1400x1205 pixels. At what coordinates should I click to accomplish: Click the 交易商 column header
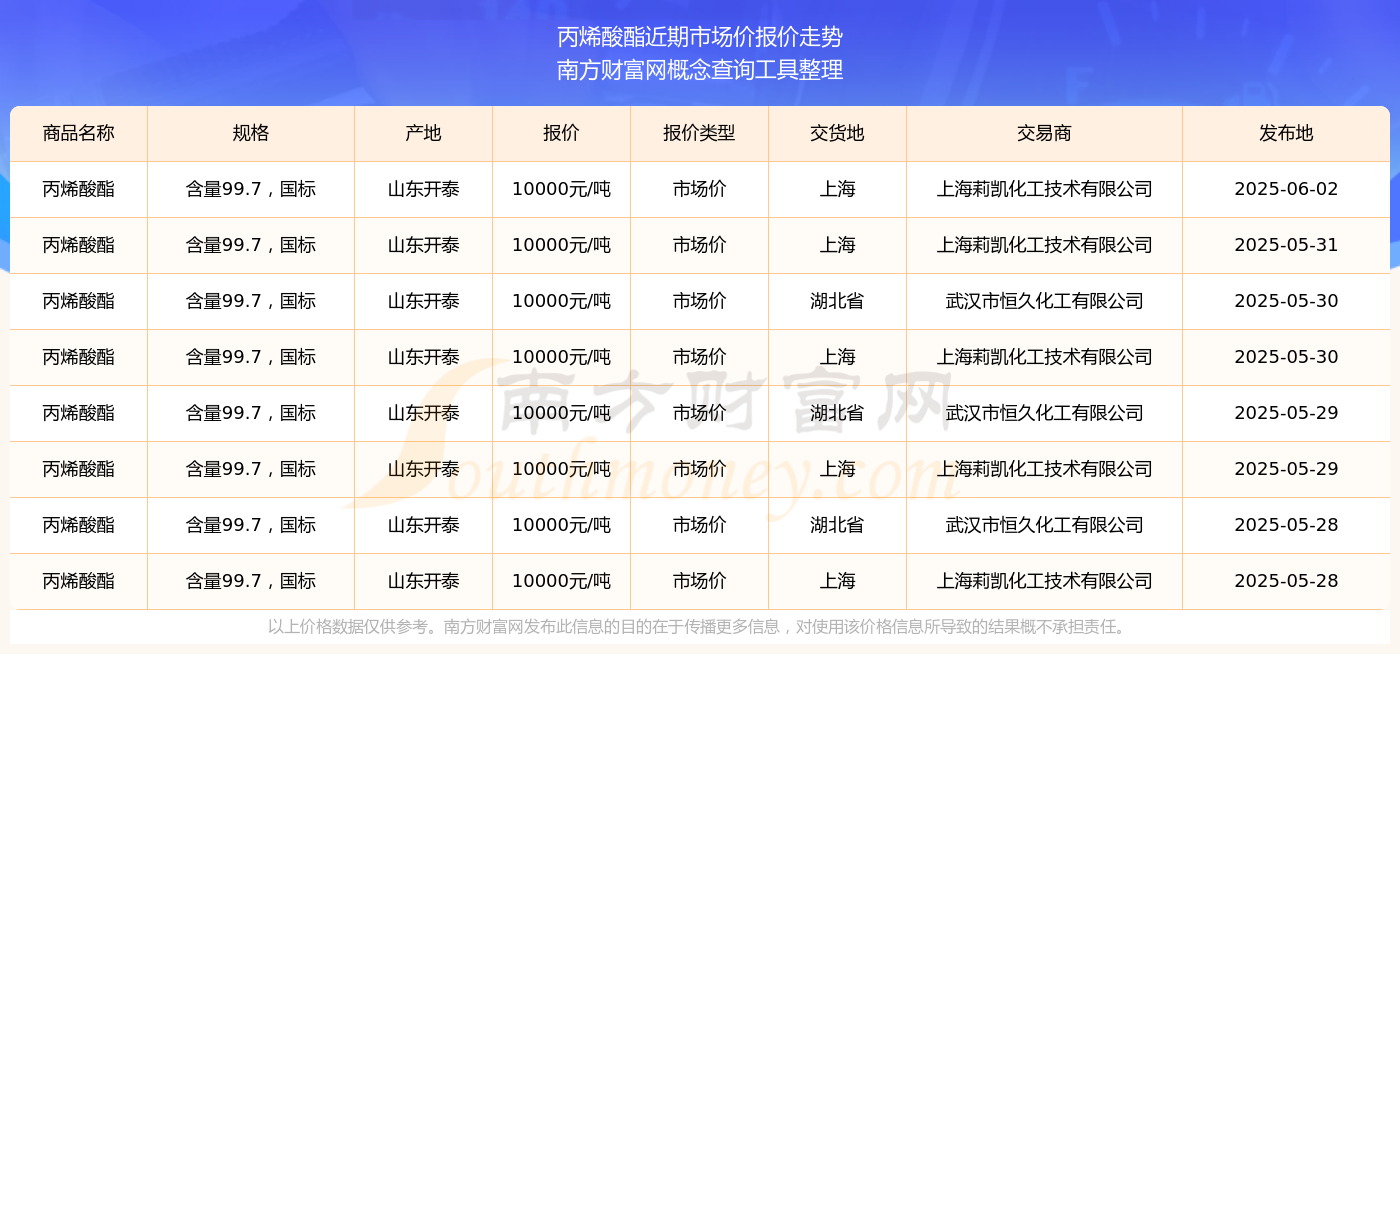click(x=1044, y=133)
